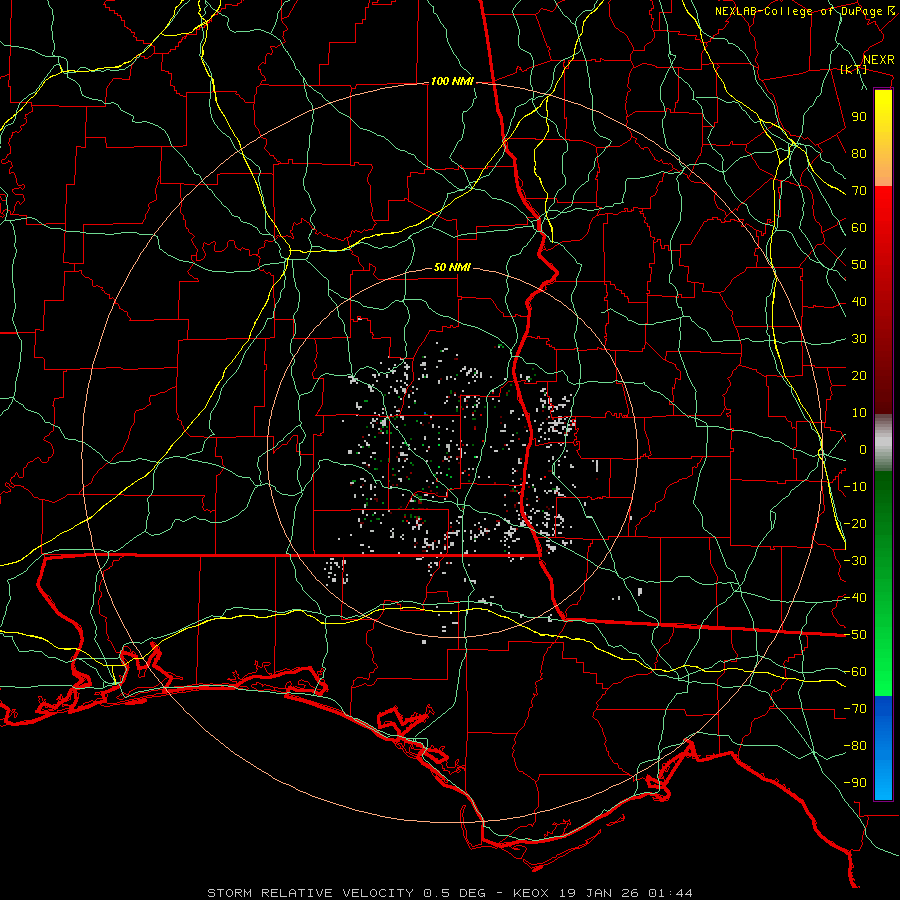Image resolution: width=900 pixels, height=900 pixels.
Task: Click the 100 NMI range ring label
Action: [452, 82]
